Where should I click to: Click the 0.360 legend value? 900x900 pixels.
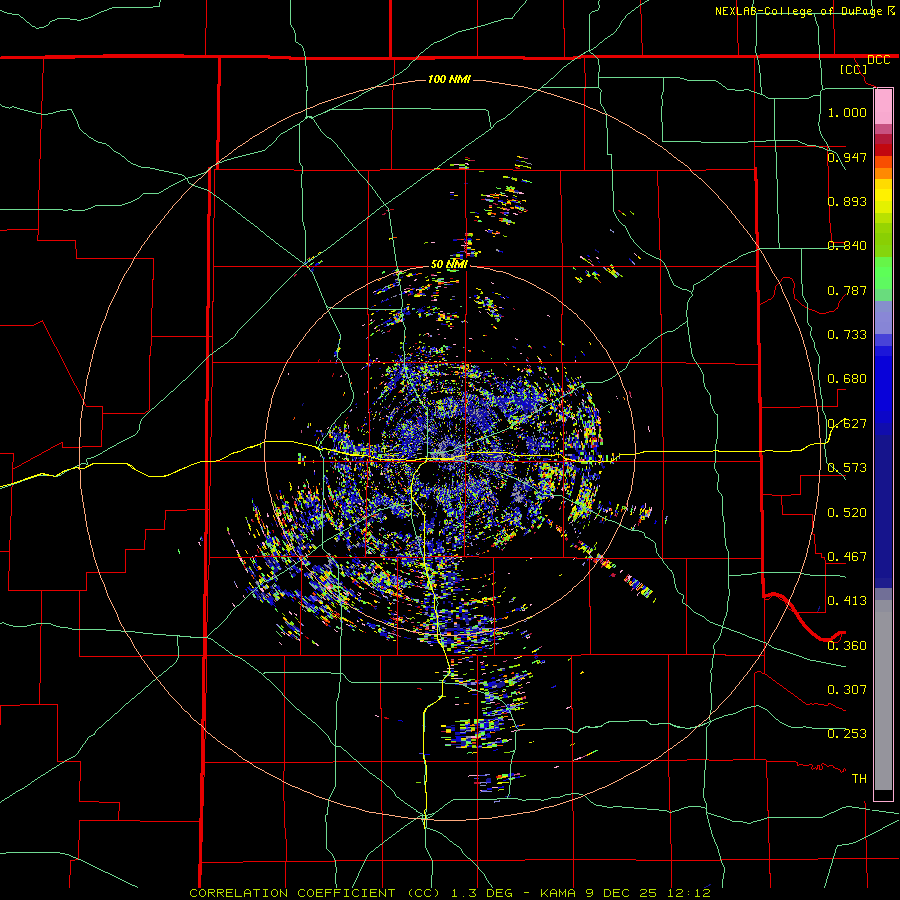pos(847,646)
